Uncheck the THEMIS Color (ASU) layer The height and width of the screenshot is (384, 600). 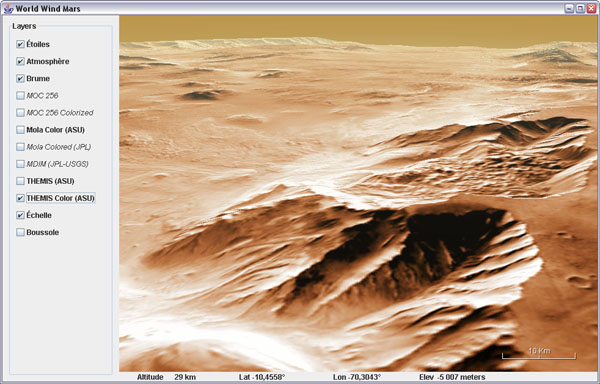click(20, 198)
